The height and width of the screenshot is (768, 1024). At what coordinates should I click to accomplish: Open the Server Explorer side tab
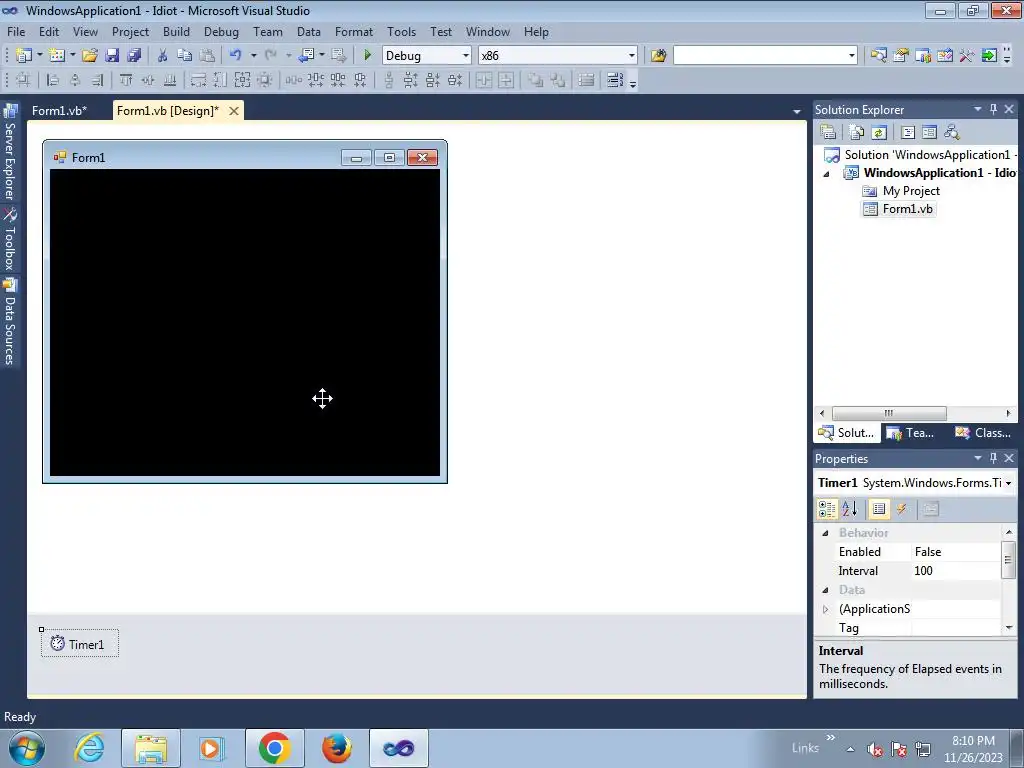tap(10, 153)
